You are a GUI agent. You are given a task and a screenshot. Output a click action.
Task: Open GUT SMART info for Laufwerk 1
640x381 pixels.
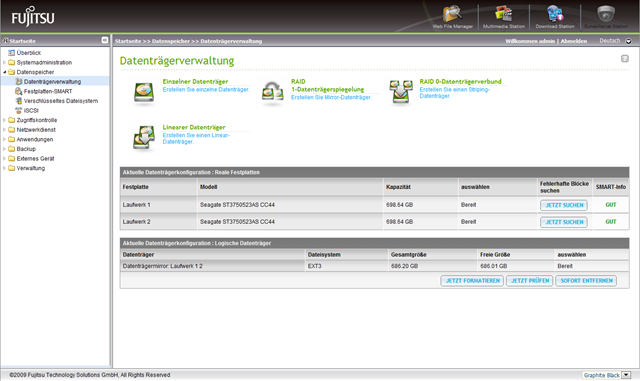coord(611,205)
